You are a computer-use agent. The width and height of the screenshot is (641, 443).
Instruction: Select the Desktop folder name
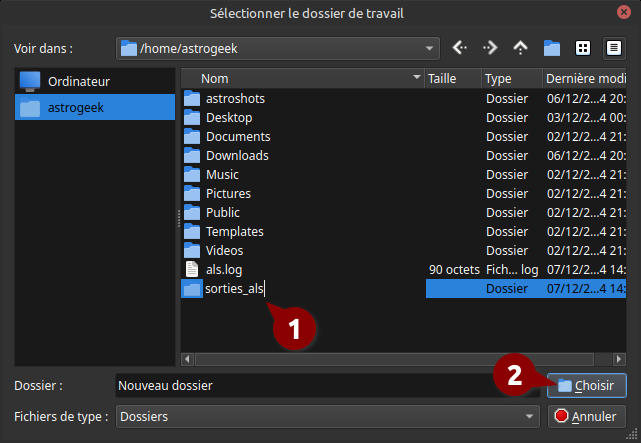pyautogui.click(x=229, y=118)
